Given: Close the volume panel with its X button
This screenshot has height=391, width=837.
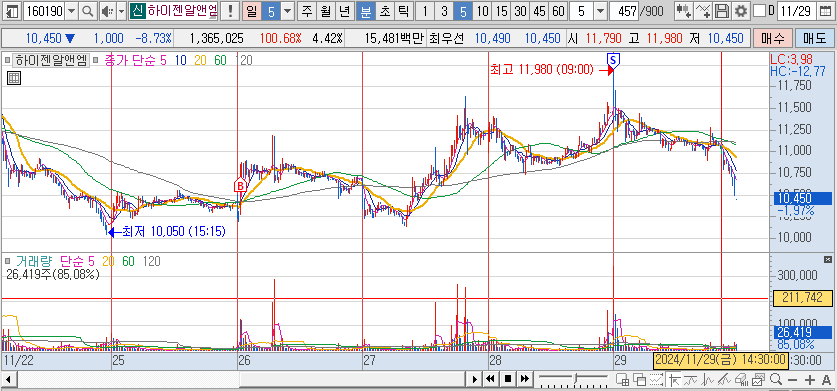Looking at the screenshot, I should pyautogui.click(x=828, y=260).
